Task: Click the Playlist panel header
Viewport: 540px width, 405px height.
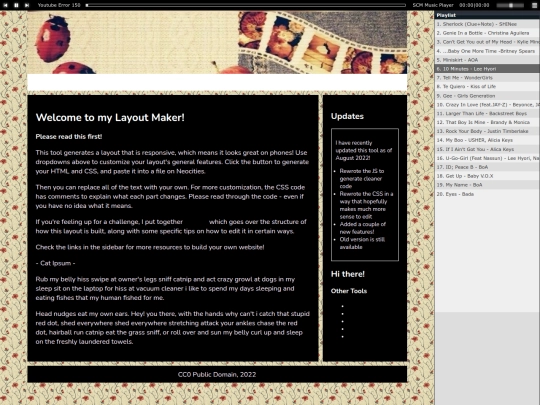Action: (487, 15)
